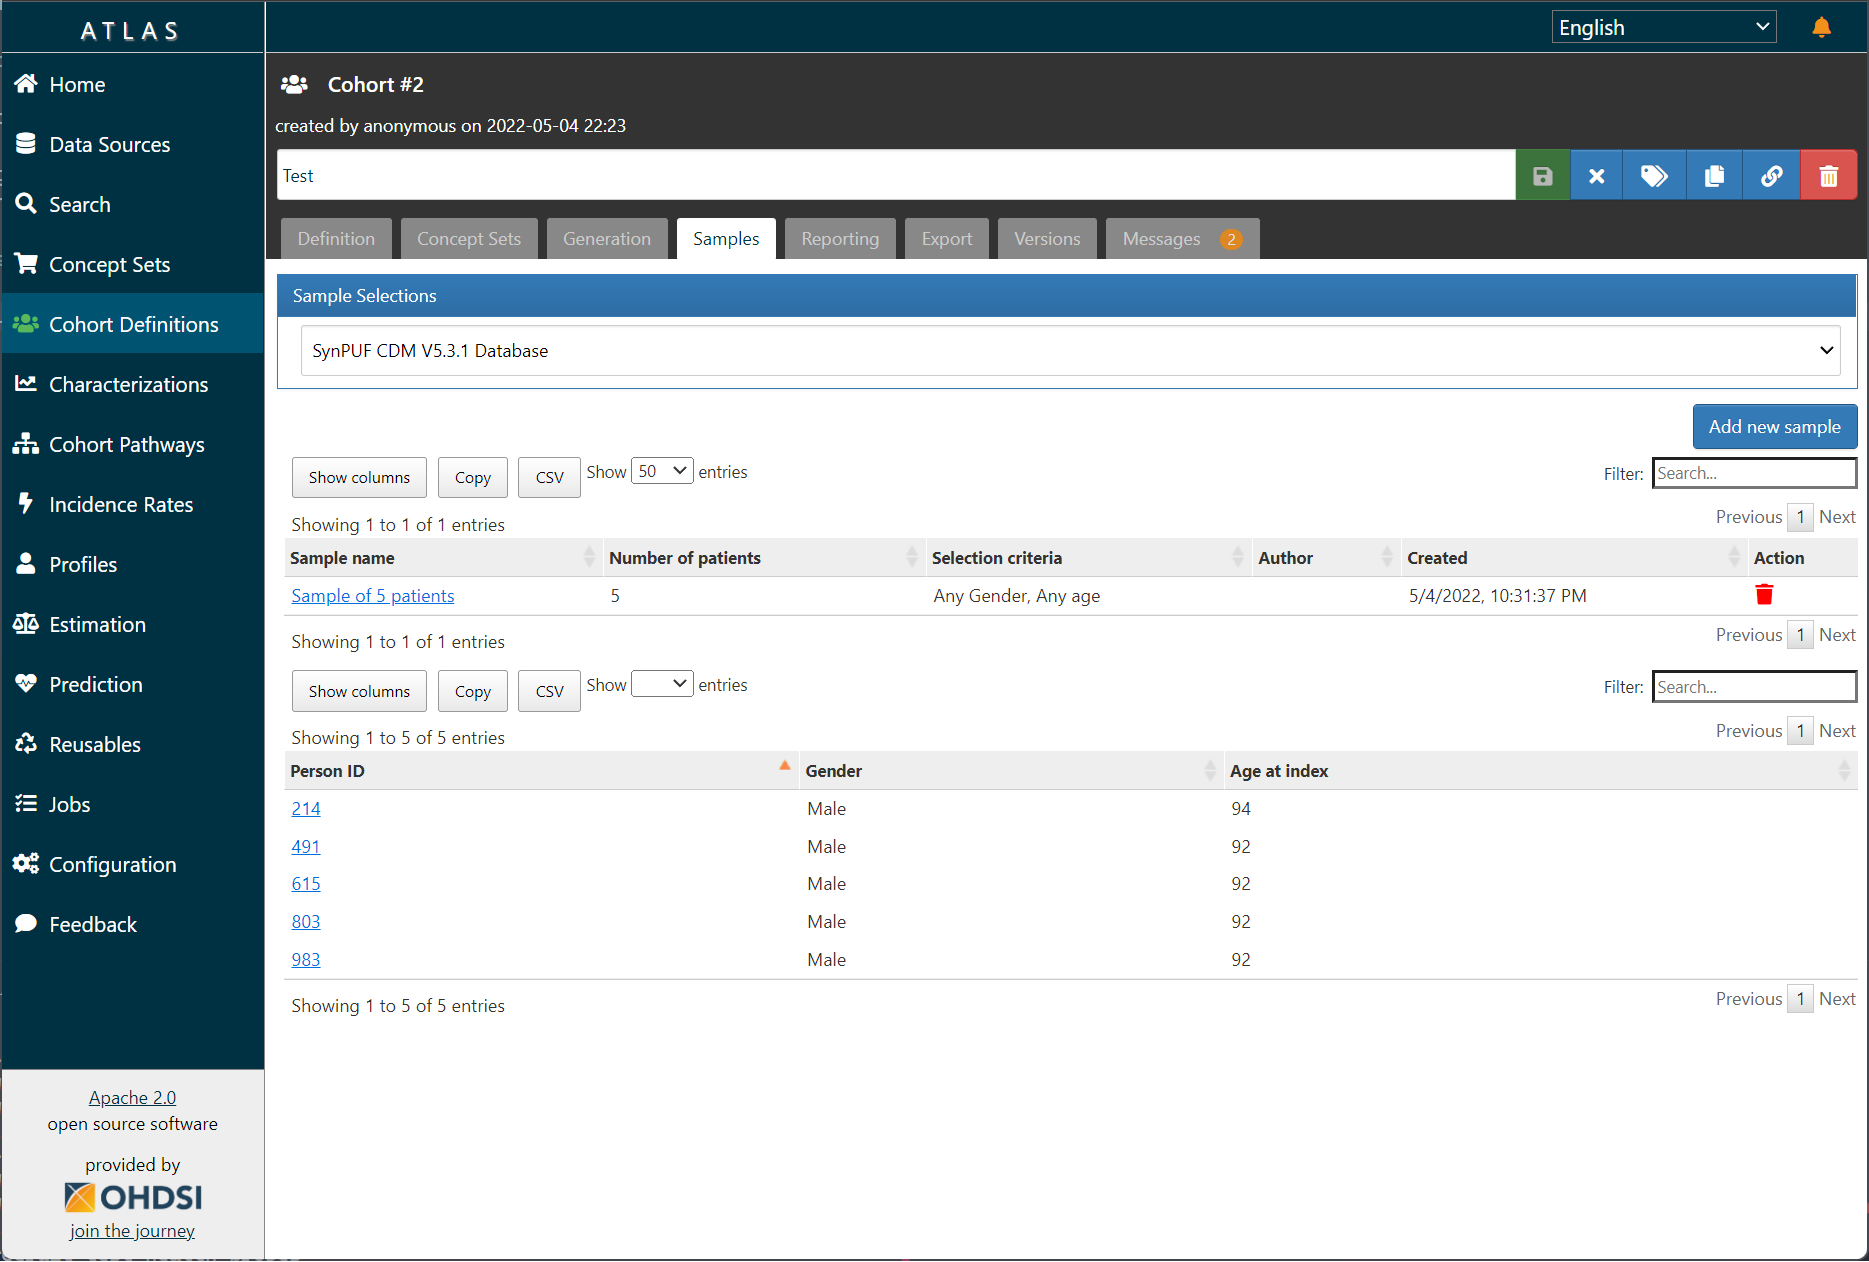The height and width of the screenshot is (1262, 1869).
Task: Click the link icon in the cohort toolbar
Action: 1771,176
